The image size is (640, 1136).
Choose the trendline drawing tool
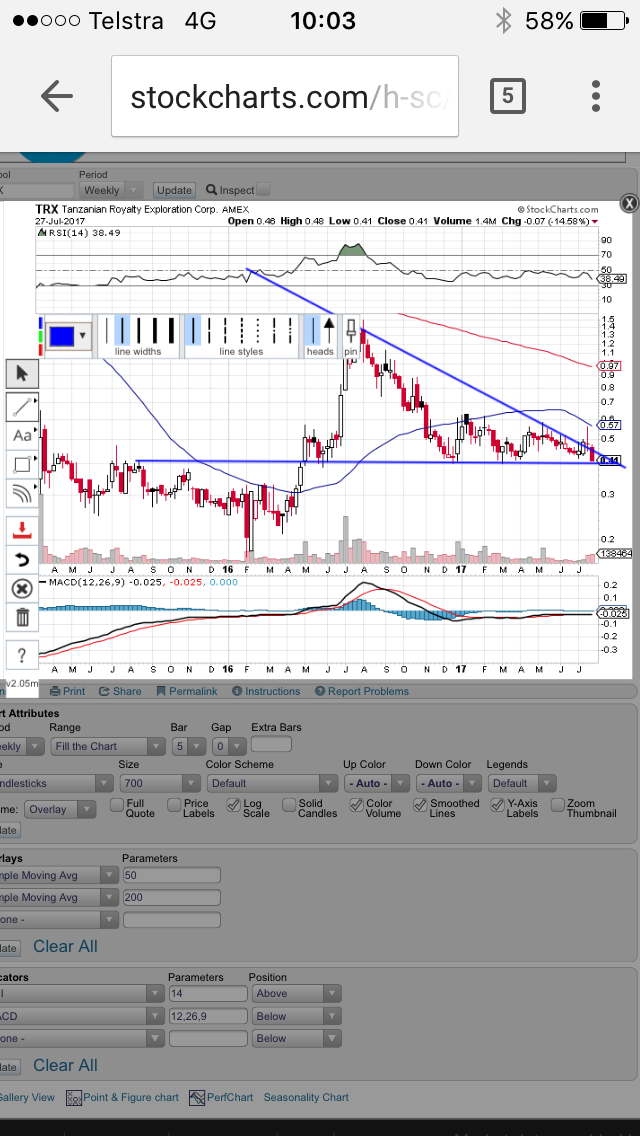pos(22,406)
